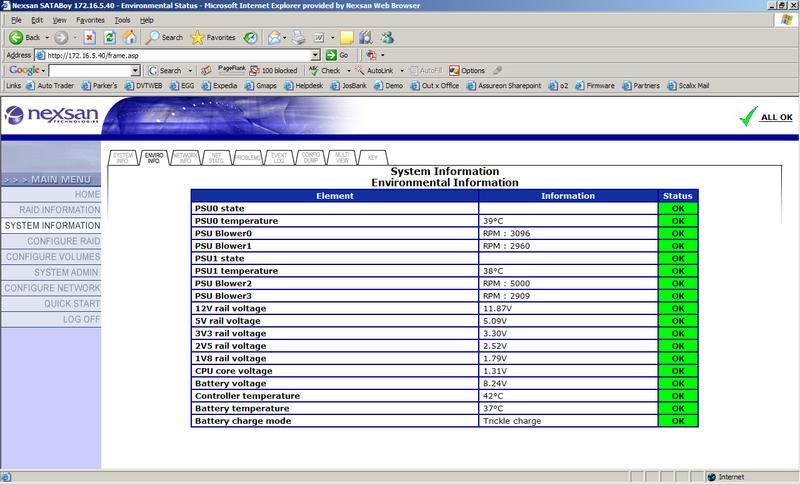Open CONFIGURE VOLUMES in the main menu
Image resolution: width=800 pixels, height=485 pixels.
click(51, 257)
